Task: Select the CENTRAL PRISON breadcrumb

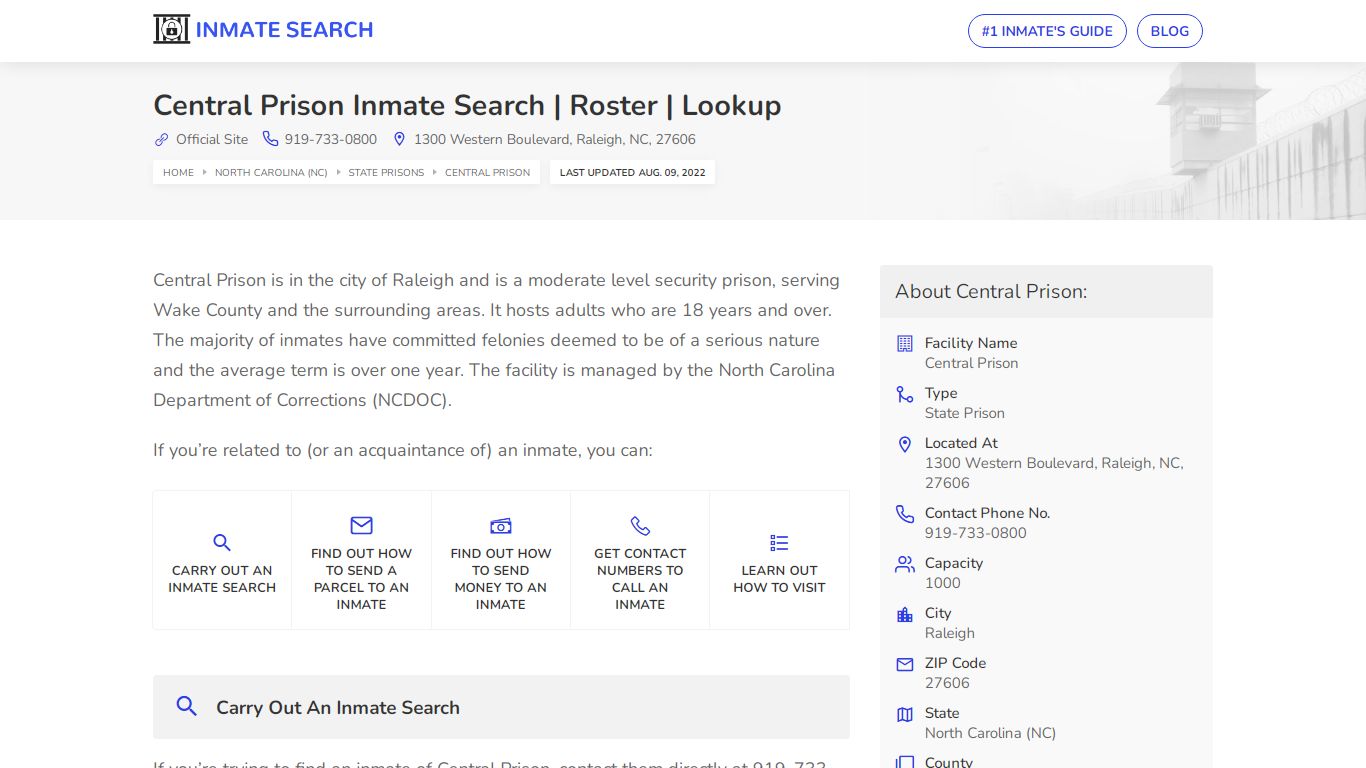Action: click(488, 172)
